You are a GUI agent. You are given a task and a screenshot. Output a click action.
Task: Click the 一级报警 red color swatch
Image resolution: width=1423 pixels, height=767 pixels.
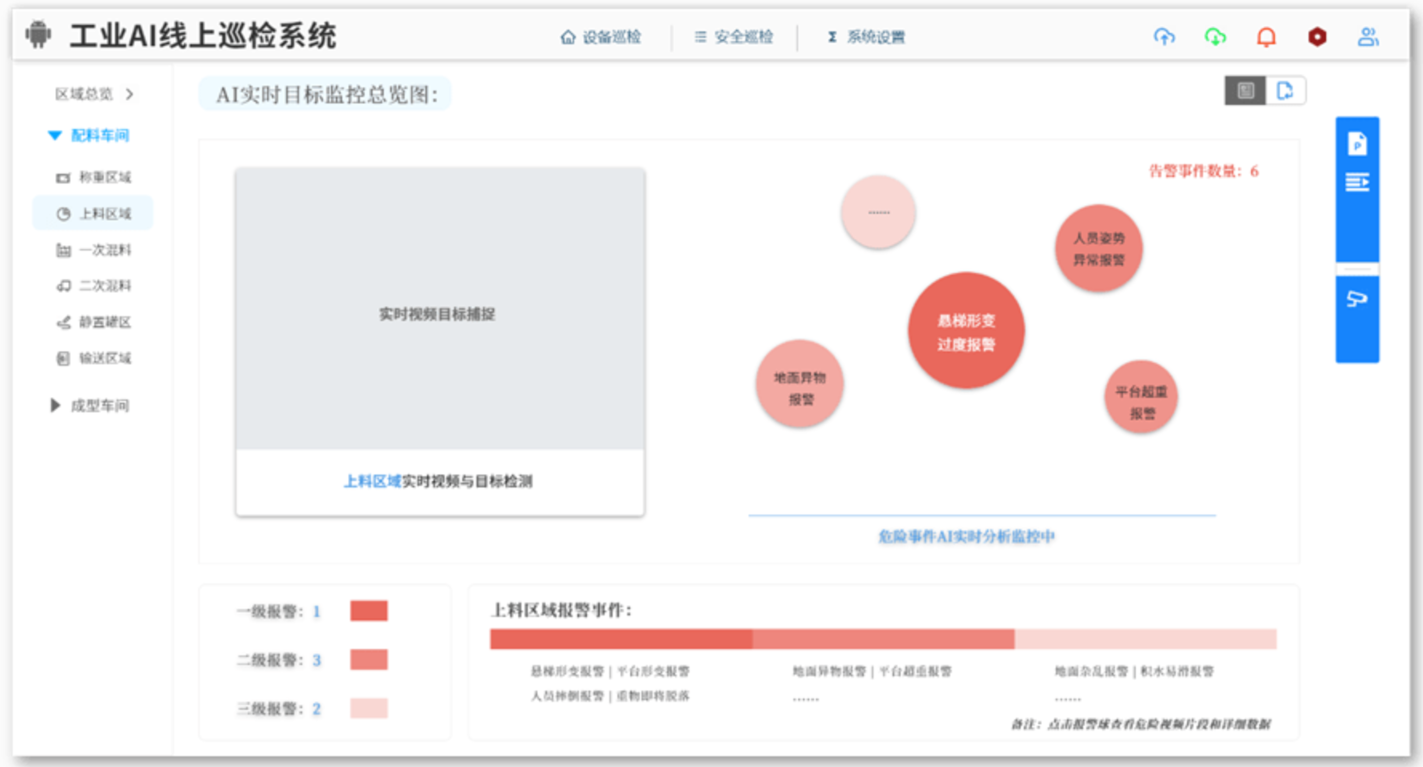(x=368, y=611)
